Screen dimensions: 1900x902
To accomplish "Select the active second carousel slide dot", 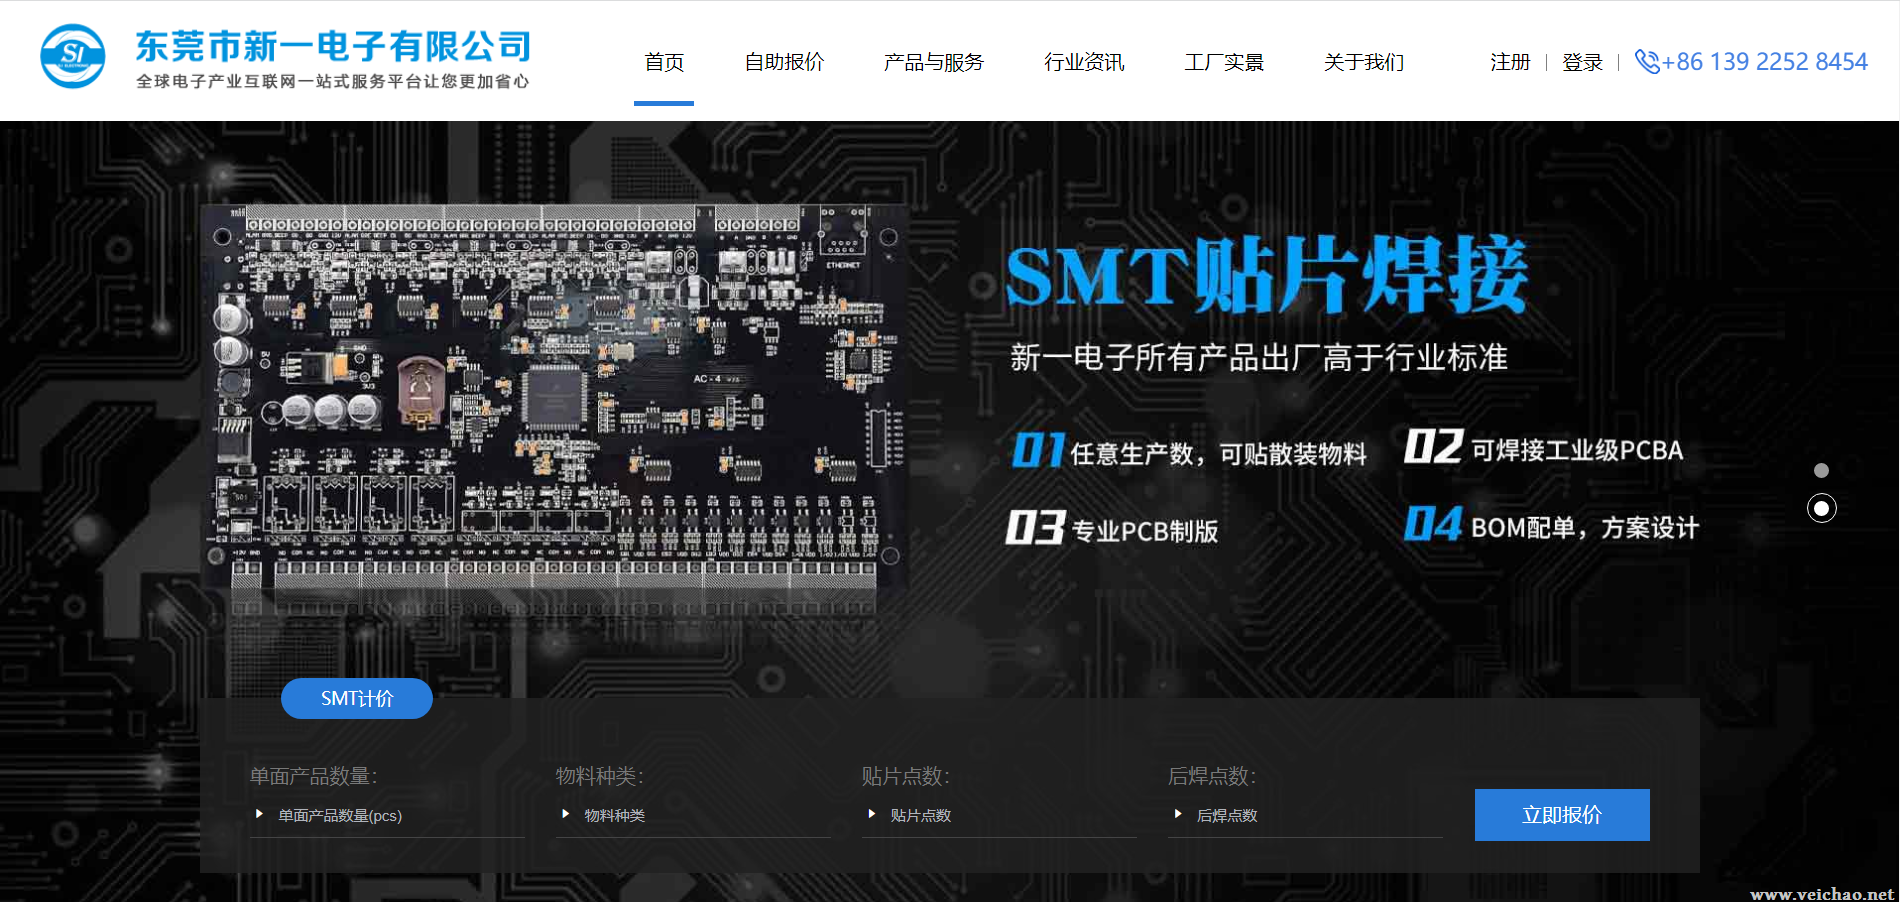I will [x=1821, y=509].
